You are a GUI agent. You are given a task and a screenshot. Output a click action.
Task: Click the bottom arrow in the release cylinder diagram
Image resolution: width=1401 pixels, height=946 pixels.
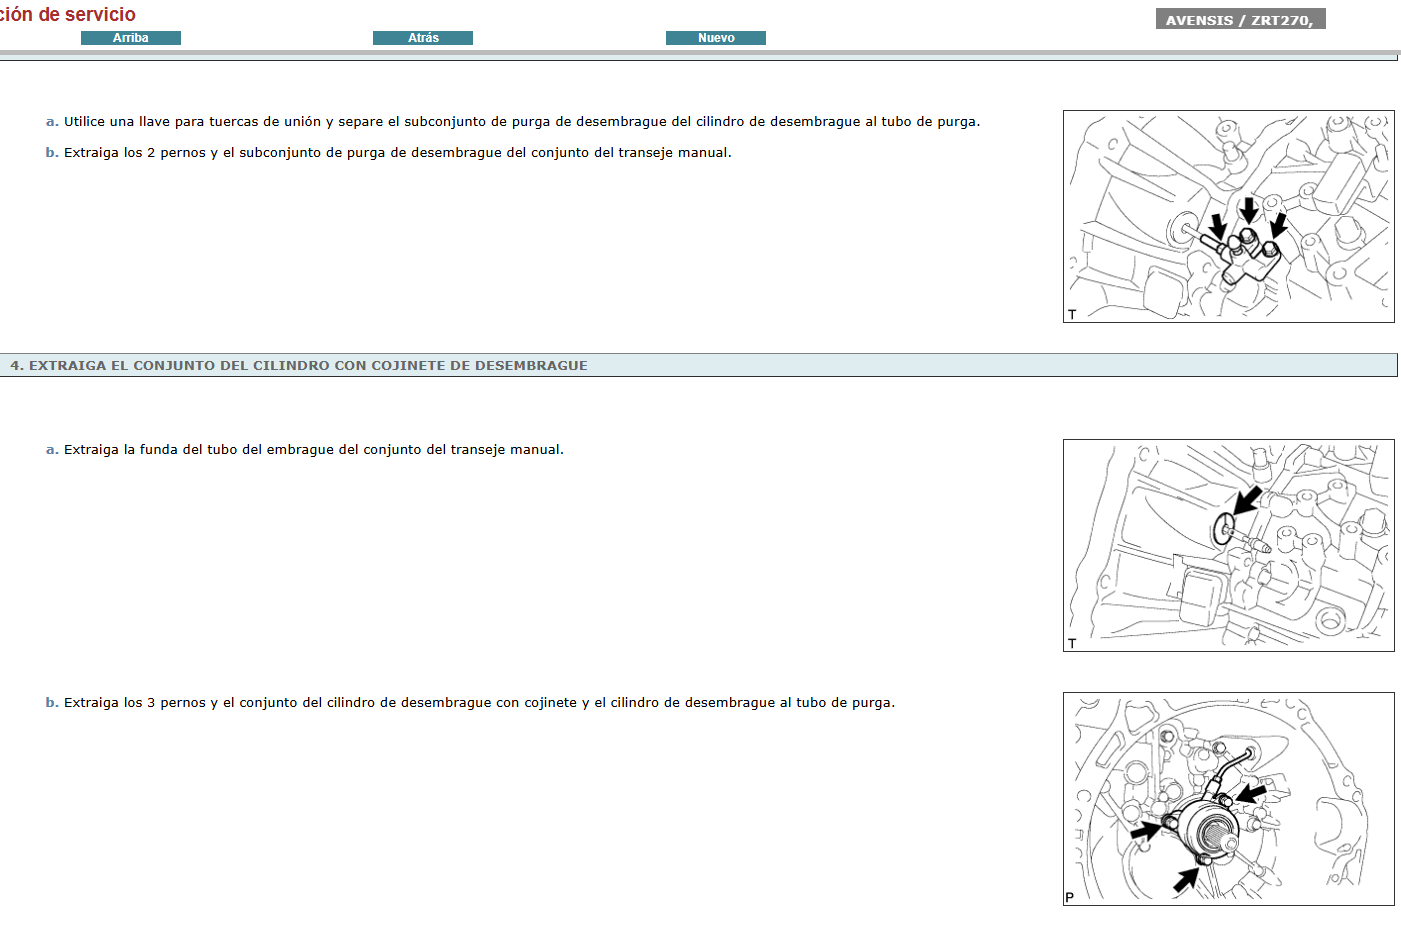click(x=1186, y=880)
